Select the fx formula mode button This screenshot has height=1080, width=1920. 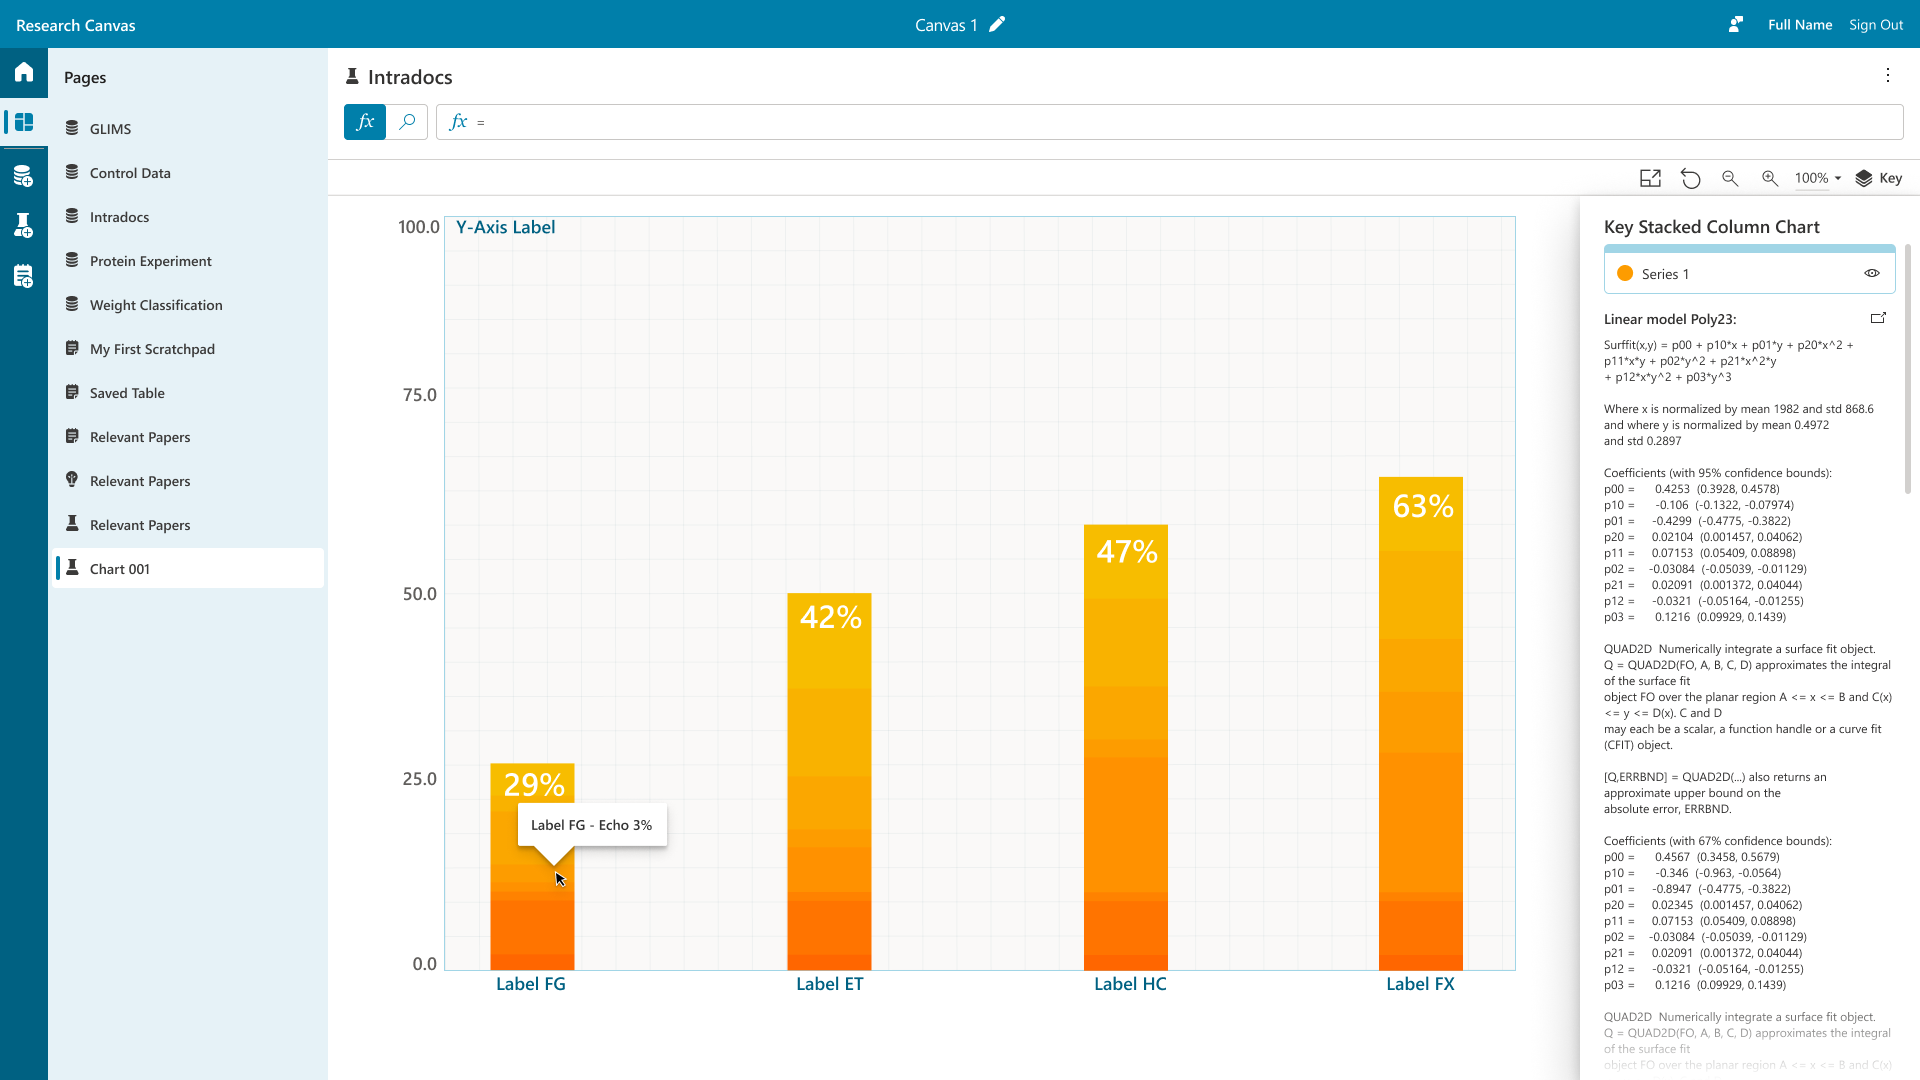pyautogui.click(x=365, y=122)
